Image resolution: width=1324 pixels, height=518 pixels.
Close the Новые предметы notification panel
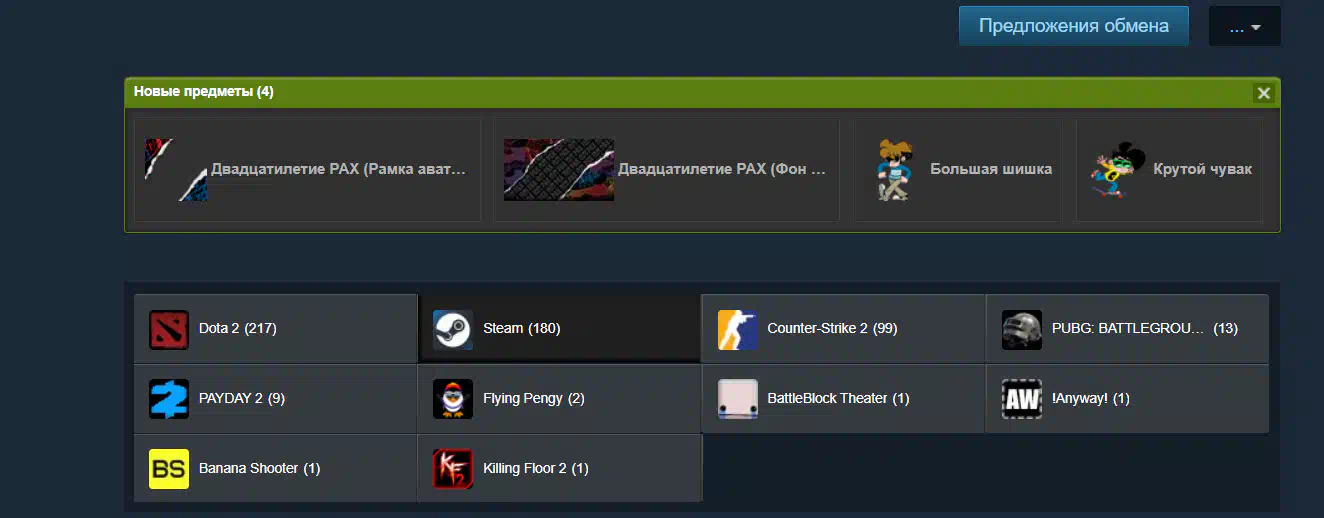pyautogui.click(x=1264, y=93)
